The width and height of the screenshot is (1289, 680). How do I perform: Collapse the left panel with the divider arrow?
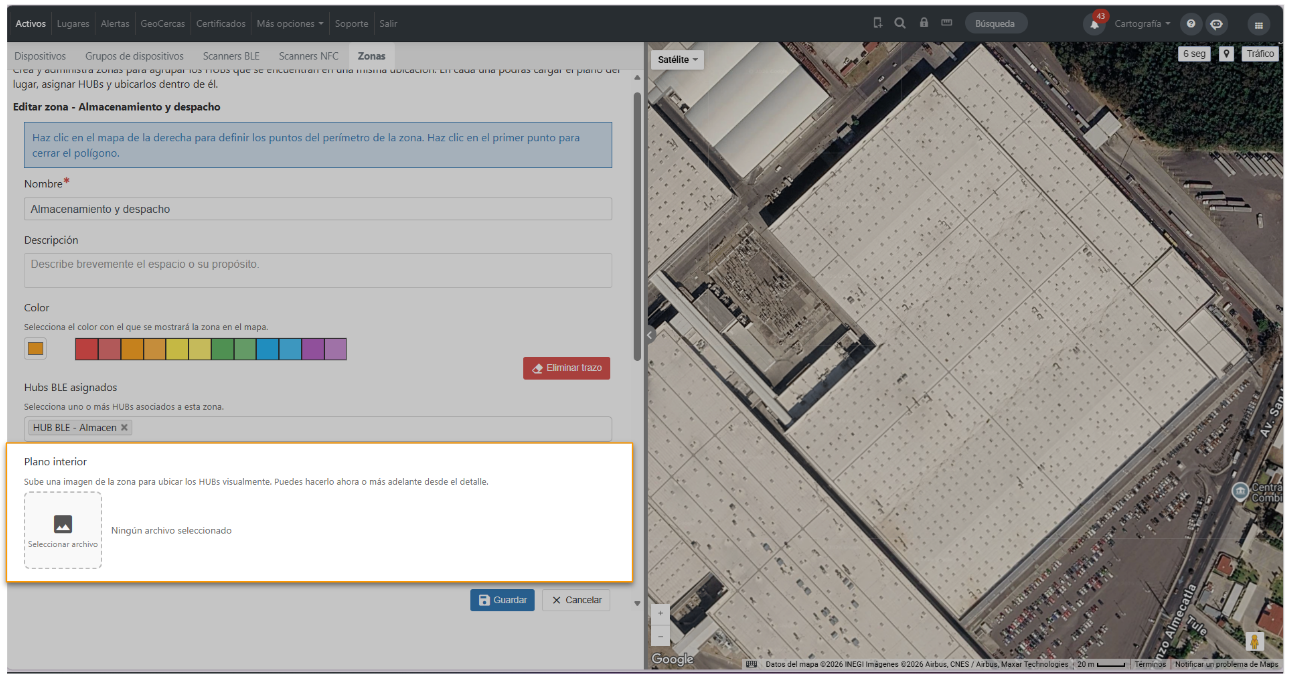(x=650, y=336)
